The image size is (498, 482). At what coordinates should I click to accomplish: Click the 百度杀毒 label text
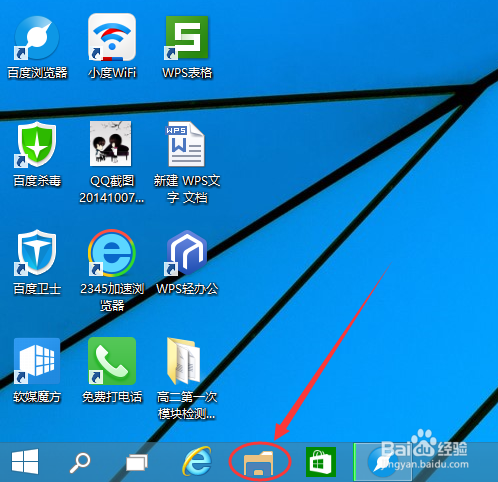tap(37, 181)
